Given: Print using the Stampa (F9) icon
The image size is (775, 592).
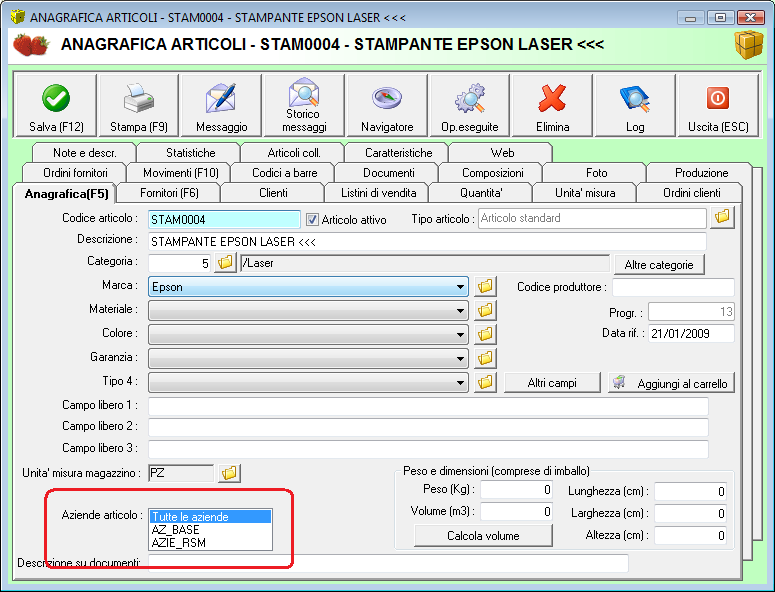Looking at the screenshot, I should point(139,105).
